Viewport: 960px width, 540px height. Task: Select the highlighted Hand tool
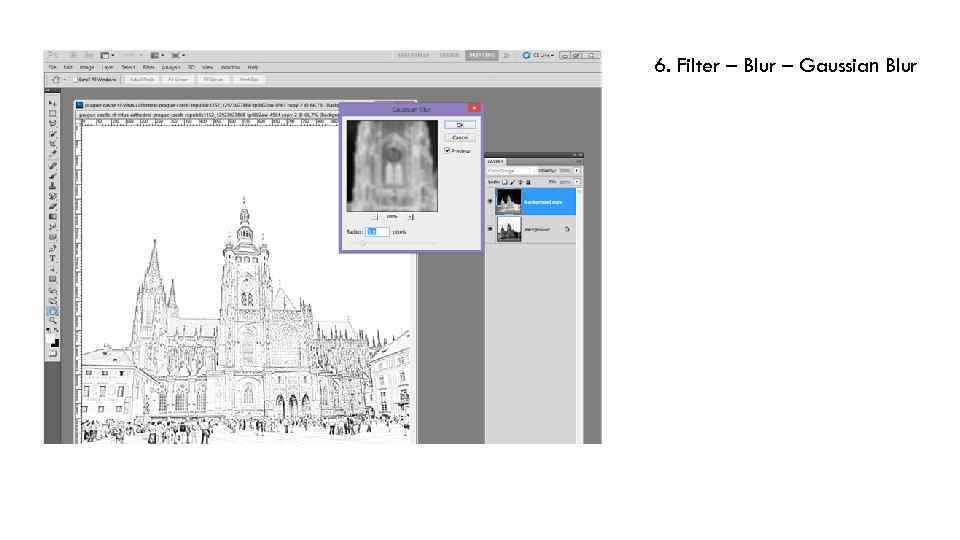pos(53,312)
